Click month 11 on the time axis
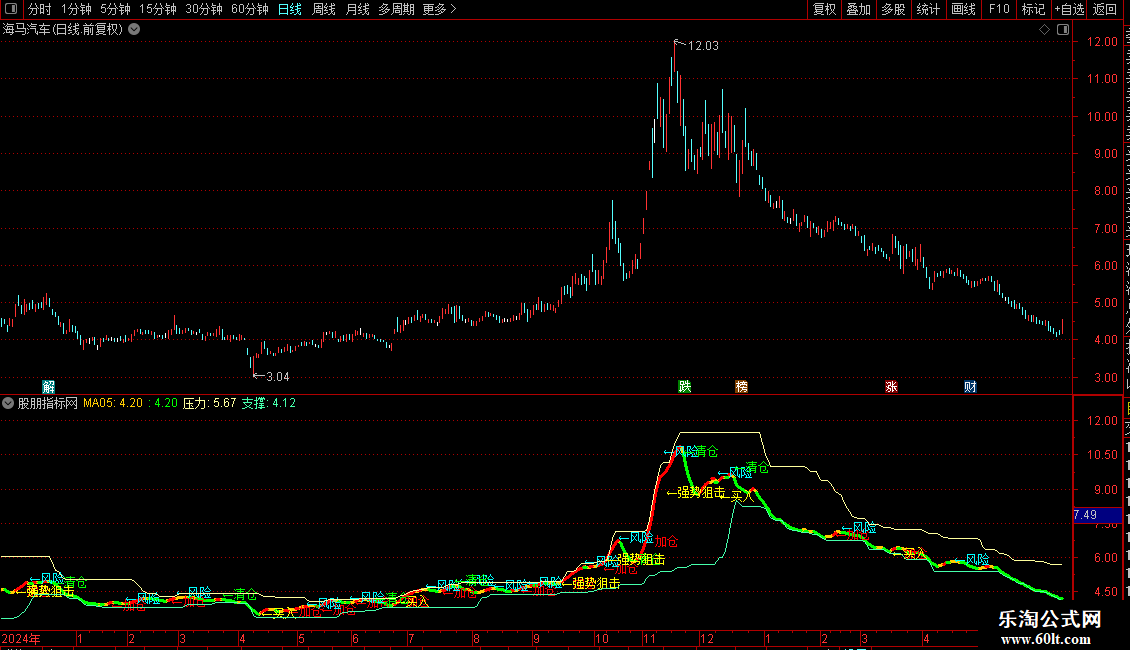 pos(649,639)
